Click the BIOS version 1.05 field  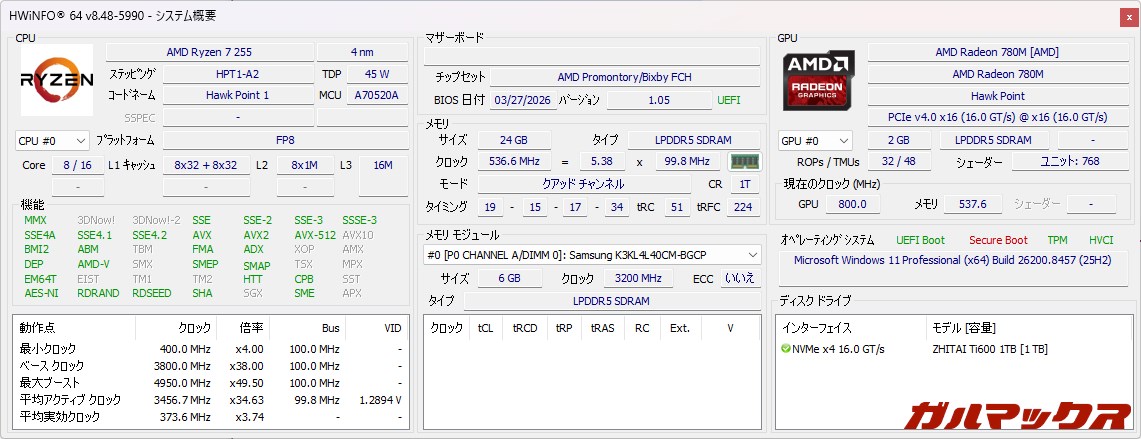point(659,100)
